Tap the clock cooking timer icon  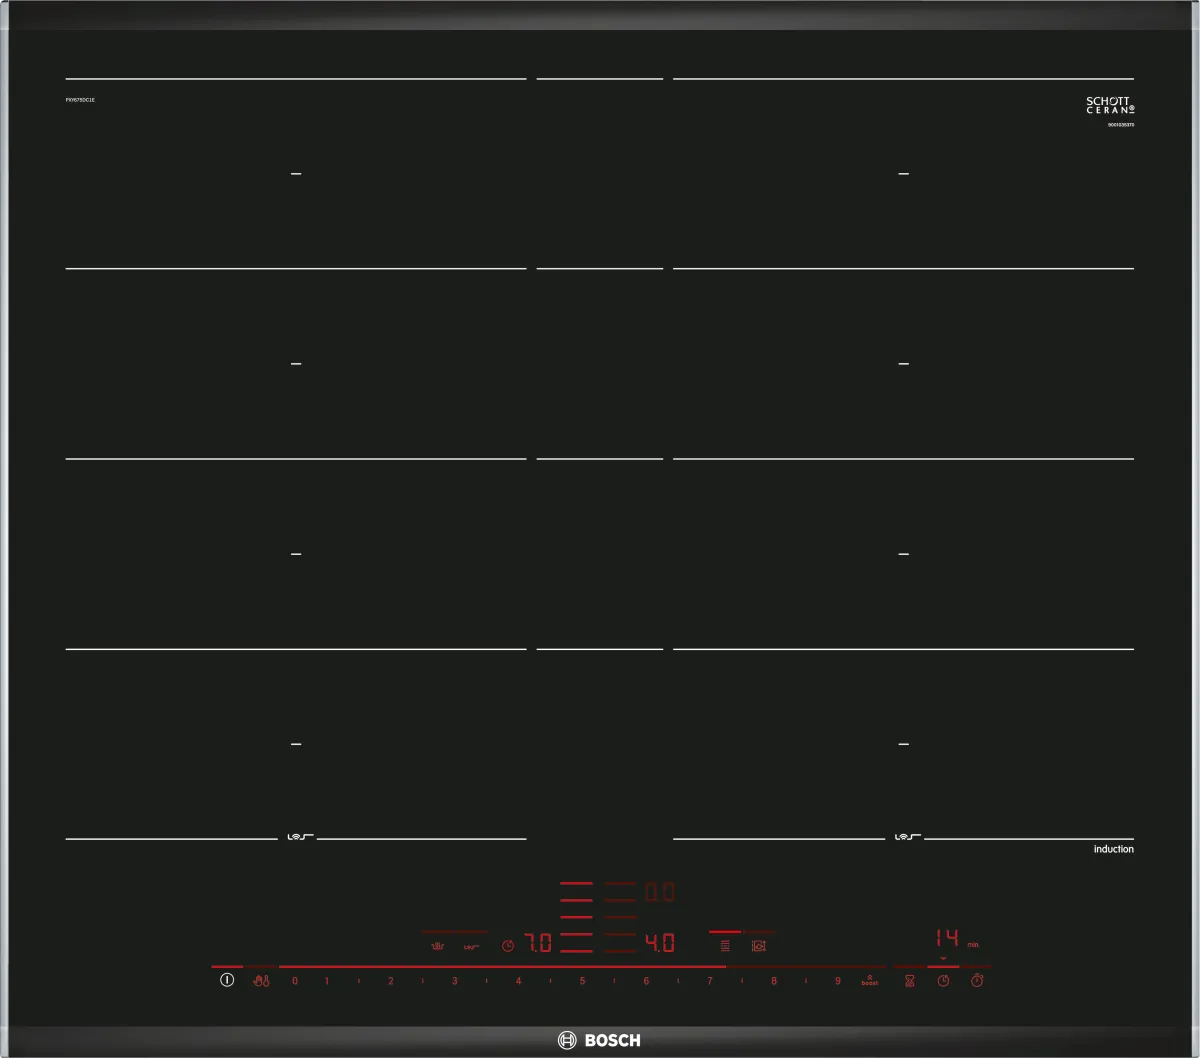pos(943,982)
